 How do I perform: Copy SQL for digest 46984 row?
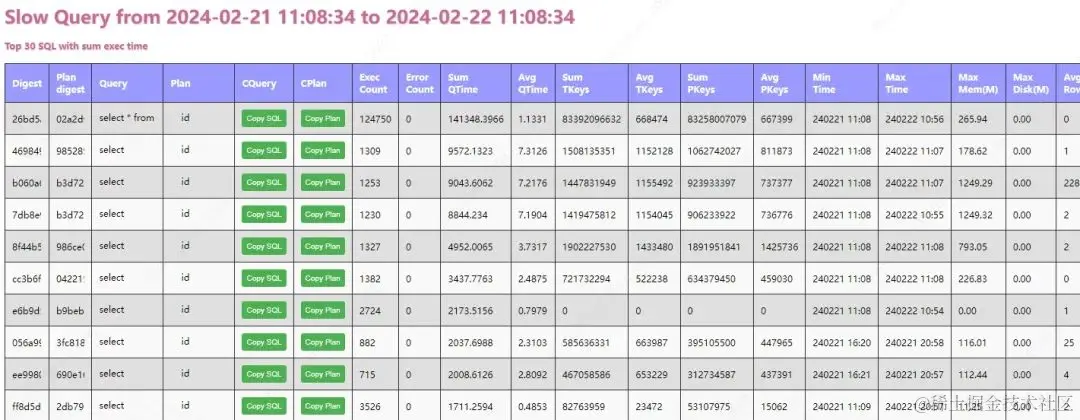click(264, 151)
